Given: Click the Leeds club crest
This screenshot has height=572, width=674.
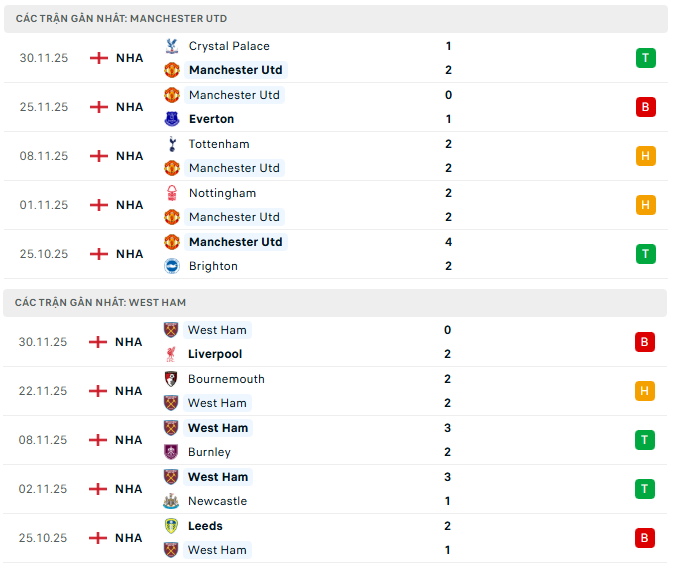Looking at the screenshot, I should pos(171,526).
